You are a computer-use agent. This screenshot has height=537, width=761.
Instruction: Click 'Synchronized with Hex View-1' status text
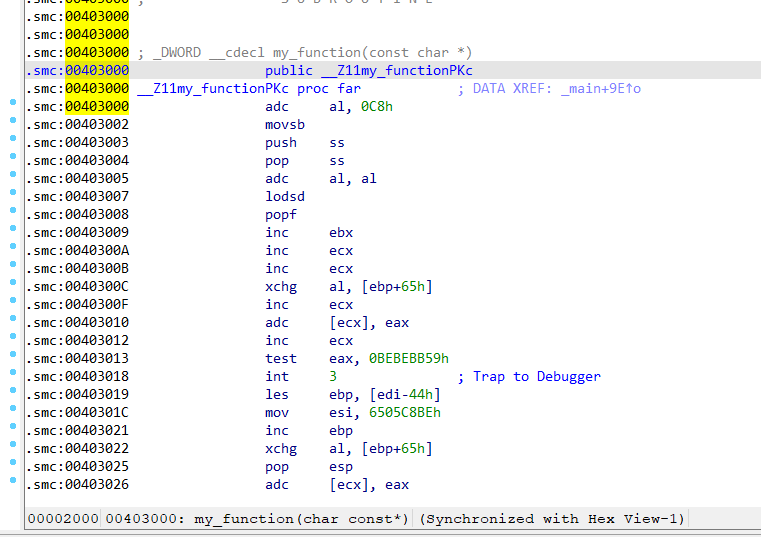552,519
